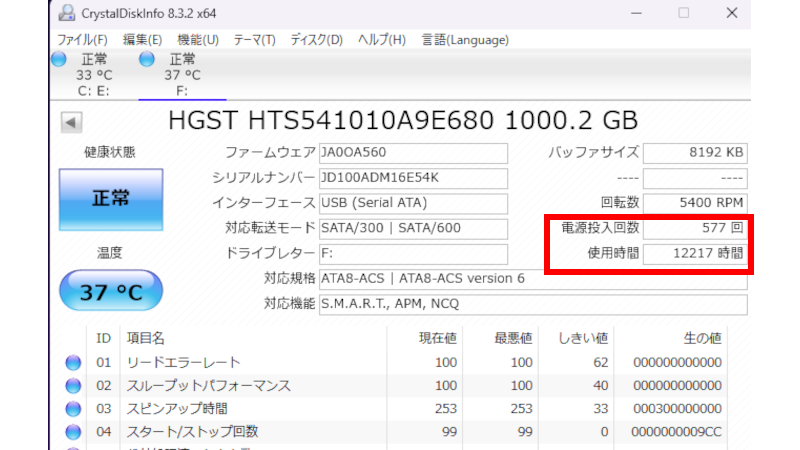Open the ファイル(F) menu
This screenshot has height=450, width=800.
[x=82, y=40]
